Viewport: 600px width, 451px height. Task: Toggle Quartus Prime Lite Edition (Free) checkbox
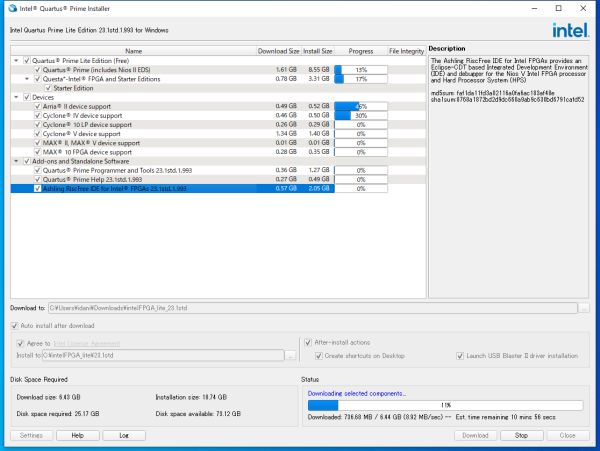(x=27, y=60)
